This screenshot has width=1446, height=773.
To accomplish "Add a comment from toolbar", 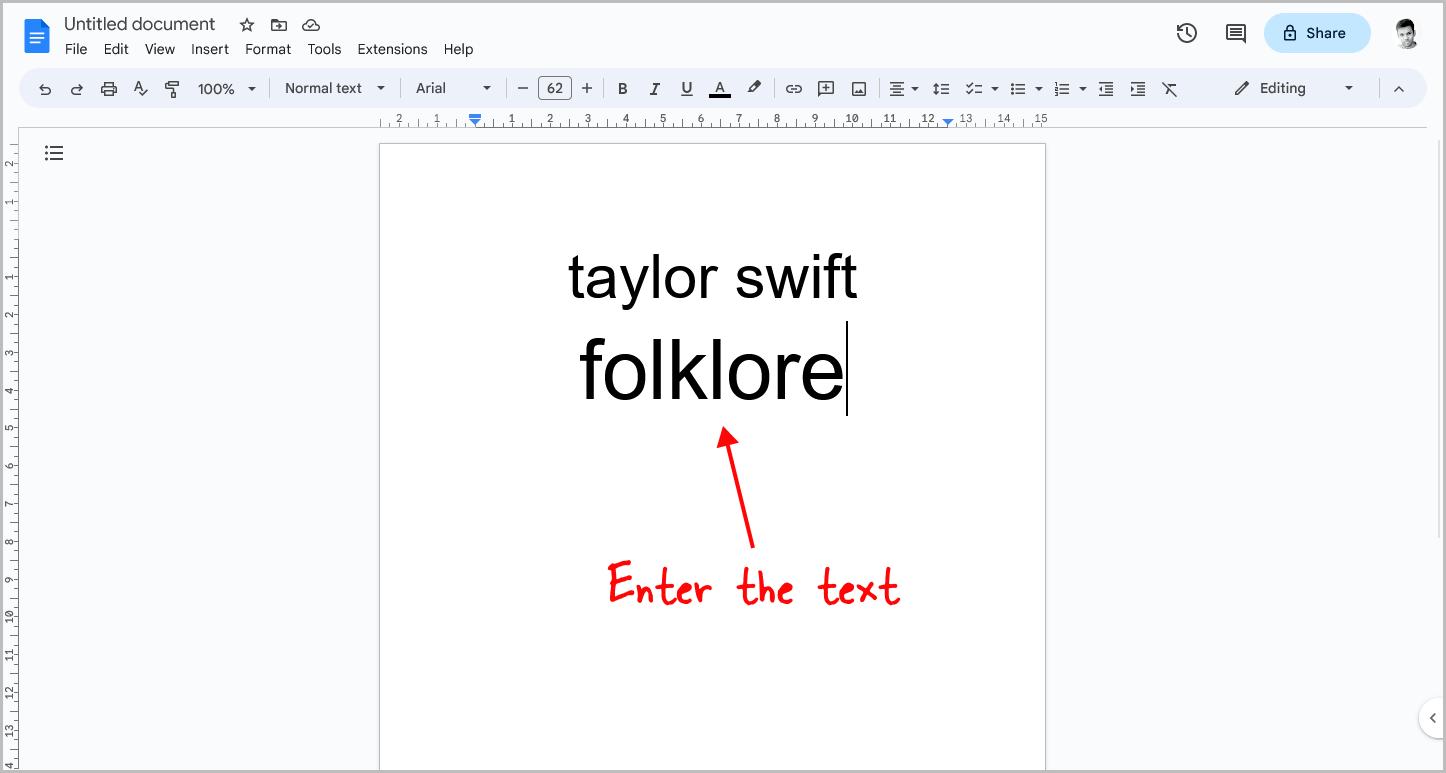I will pos(826,89).
